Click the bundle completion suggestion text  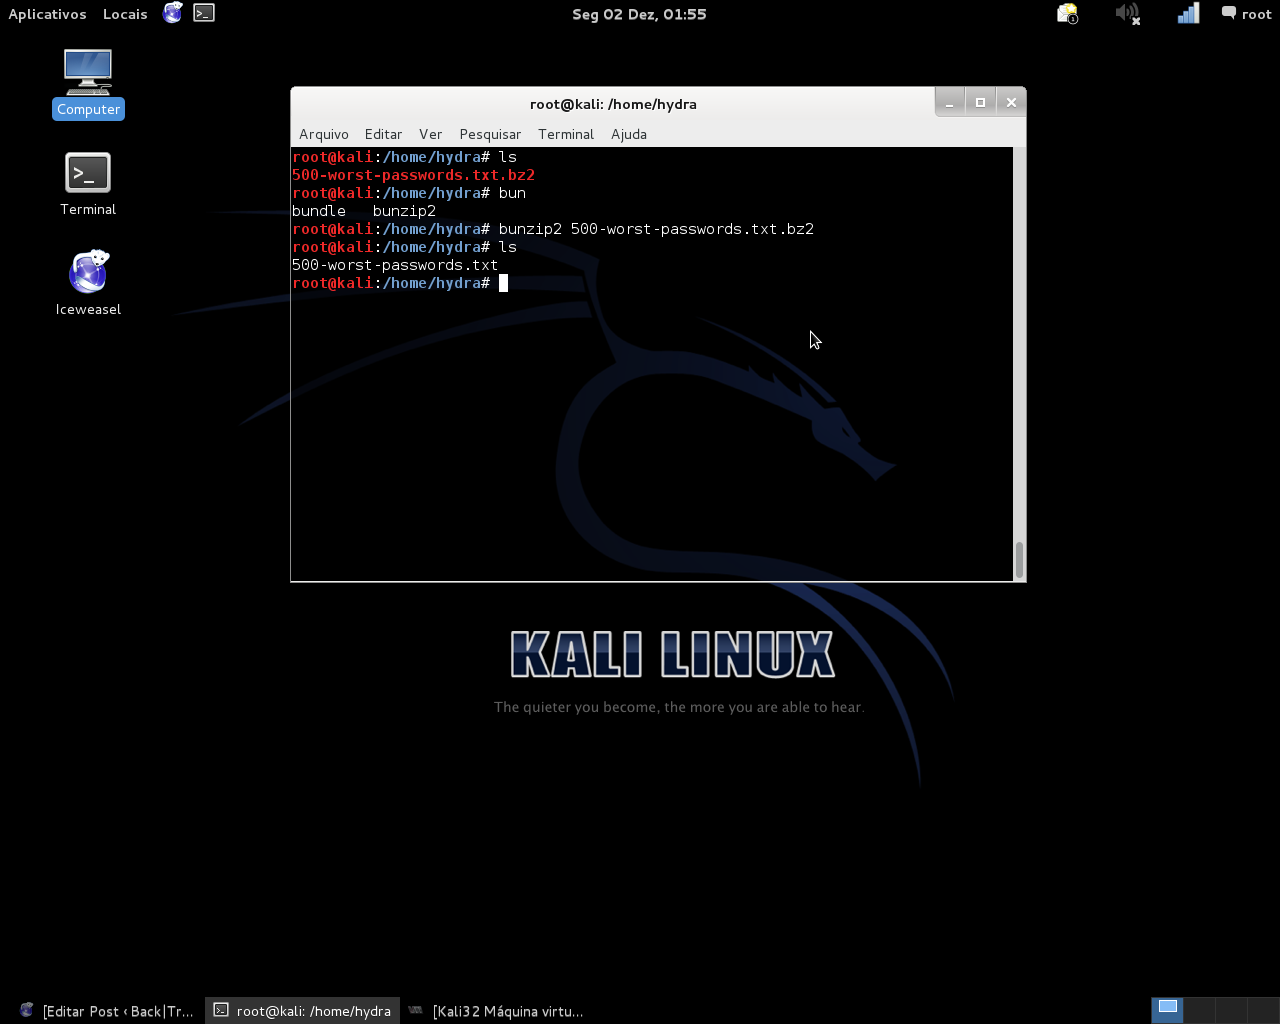click(x=319, y=211)
